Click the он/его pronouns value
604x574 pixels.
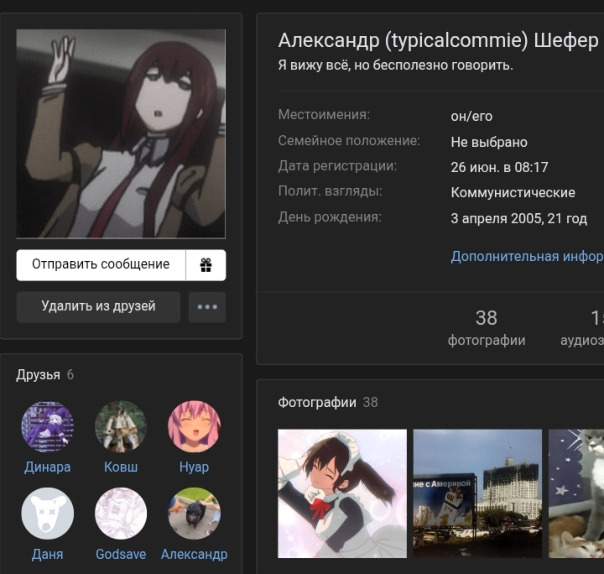(471, 116)
